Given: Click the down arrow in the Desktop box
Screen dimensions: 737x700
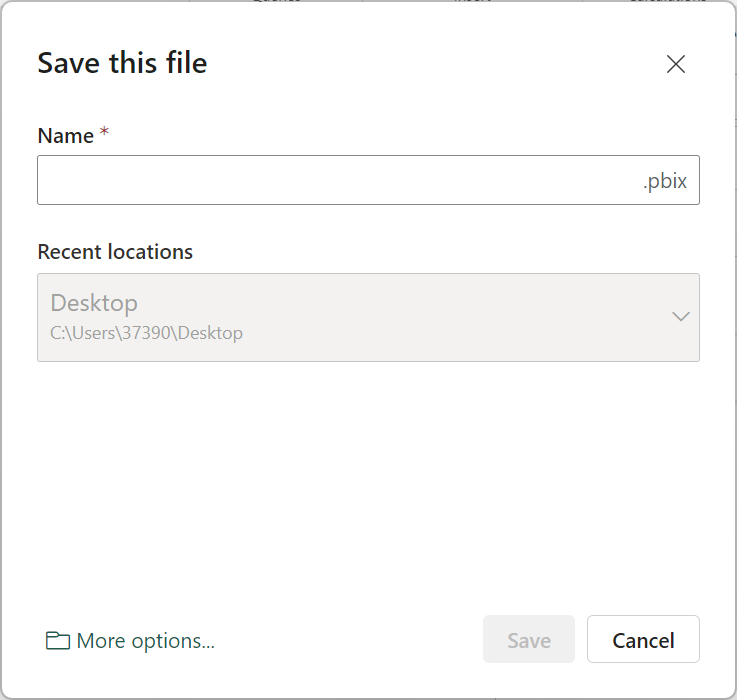Looking at the screenshot, I should tap(680, 317).
